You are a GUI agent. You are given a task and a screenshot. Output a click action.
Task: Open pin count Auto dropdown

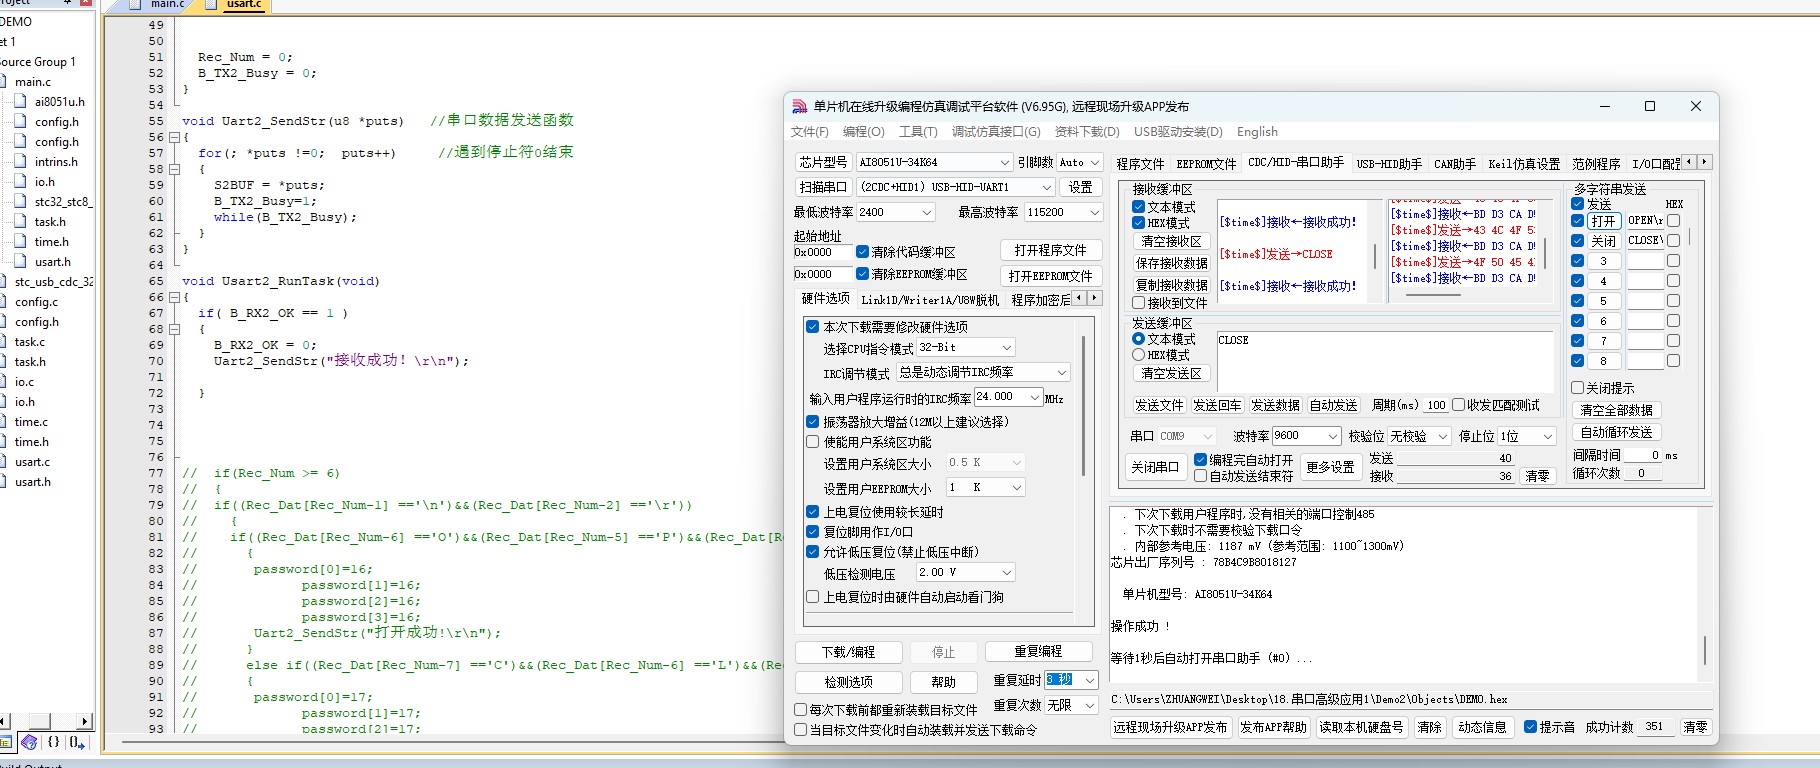[1079, 162]
